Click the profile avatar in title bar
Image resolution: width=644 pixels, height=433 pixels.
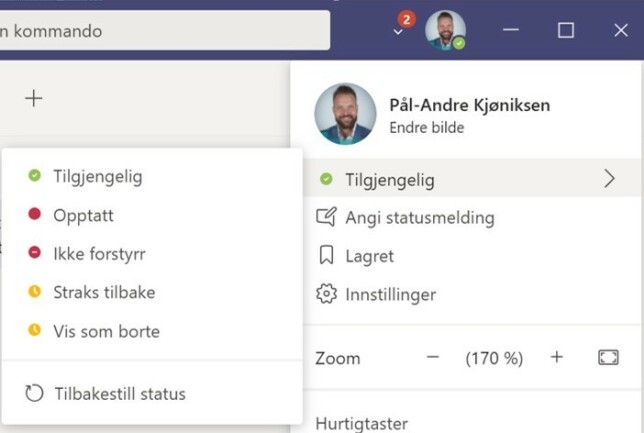[x=445, y=30]
